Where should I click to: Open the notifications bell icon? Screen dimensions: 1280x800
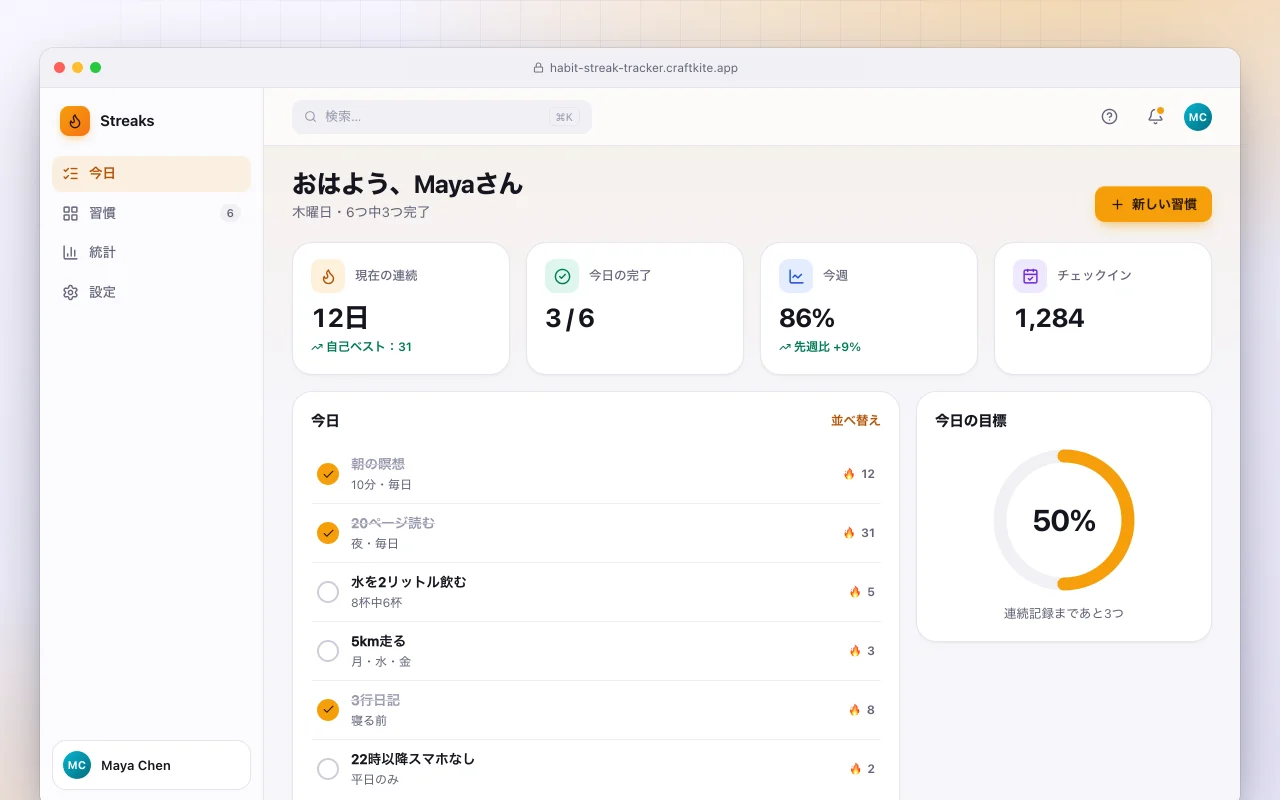[1155, 117]
